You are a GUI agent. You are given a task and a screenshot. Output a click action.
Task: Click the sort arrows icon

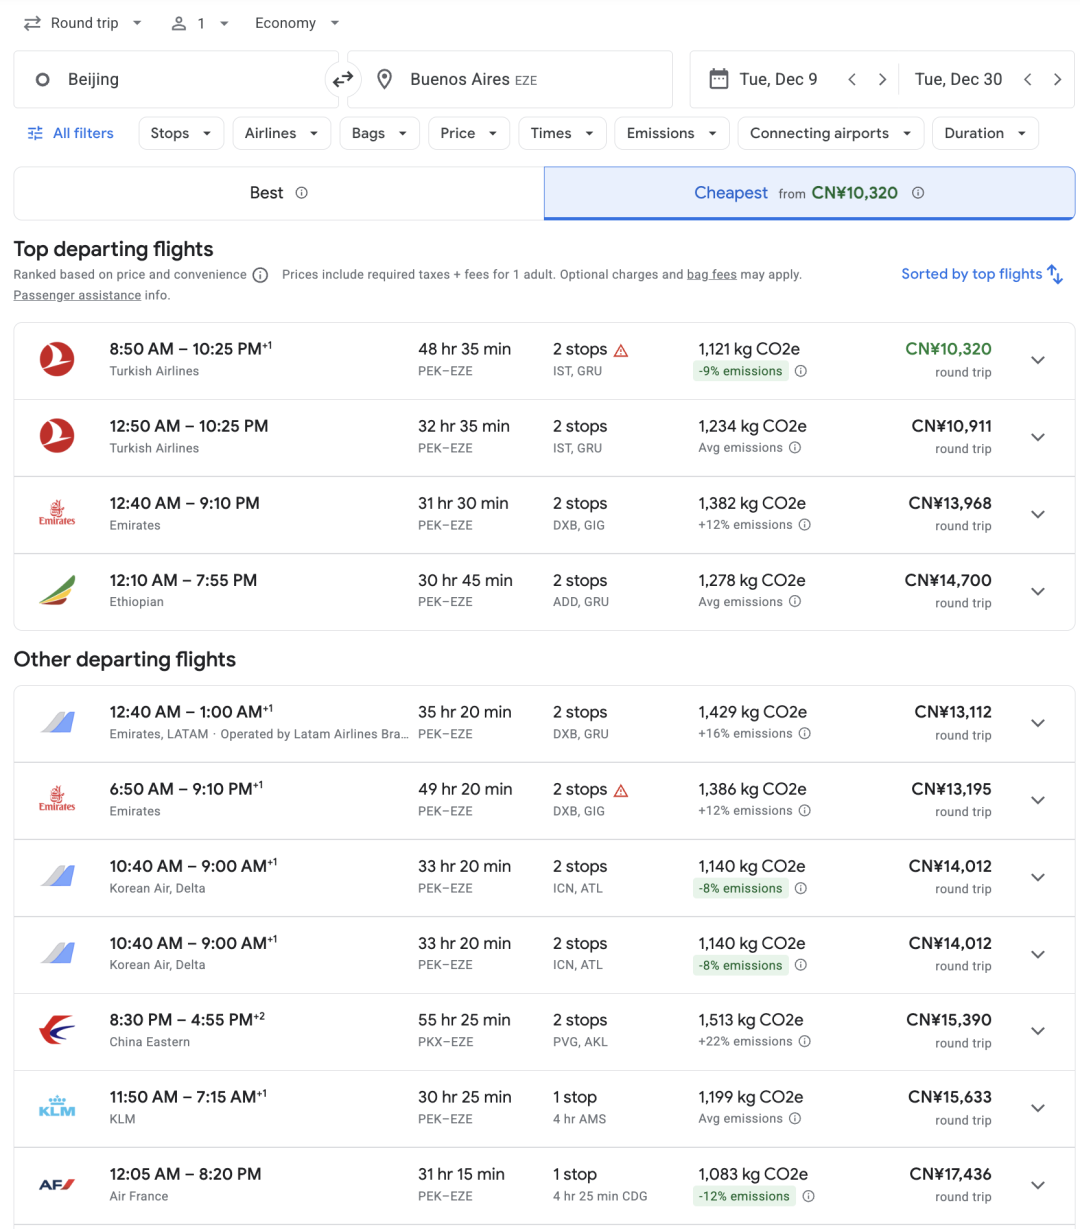tap(1055, 274)
